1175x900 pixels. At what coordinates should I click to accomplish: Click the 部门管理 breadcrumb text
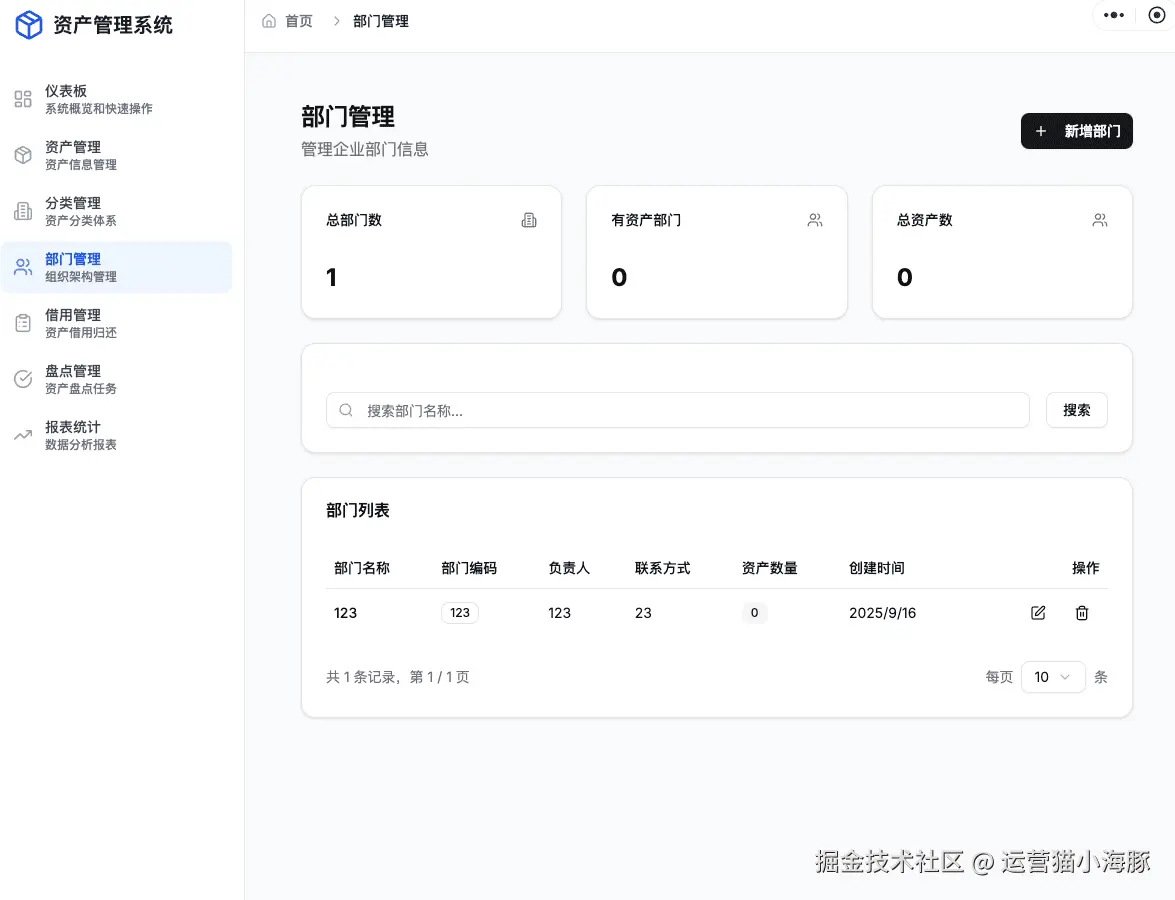coord(381,21)
